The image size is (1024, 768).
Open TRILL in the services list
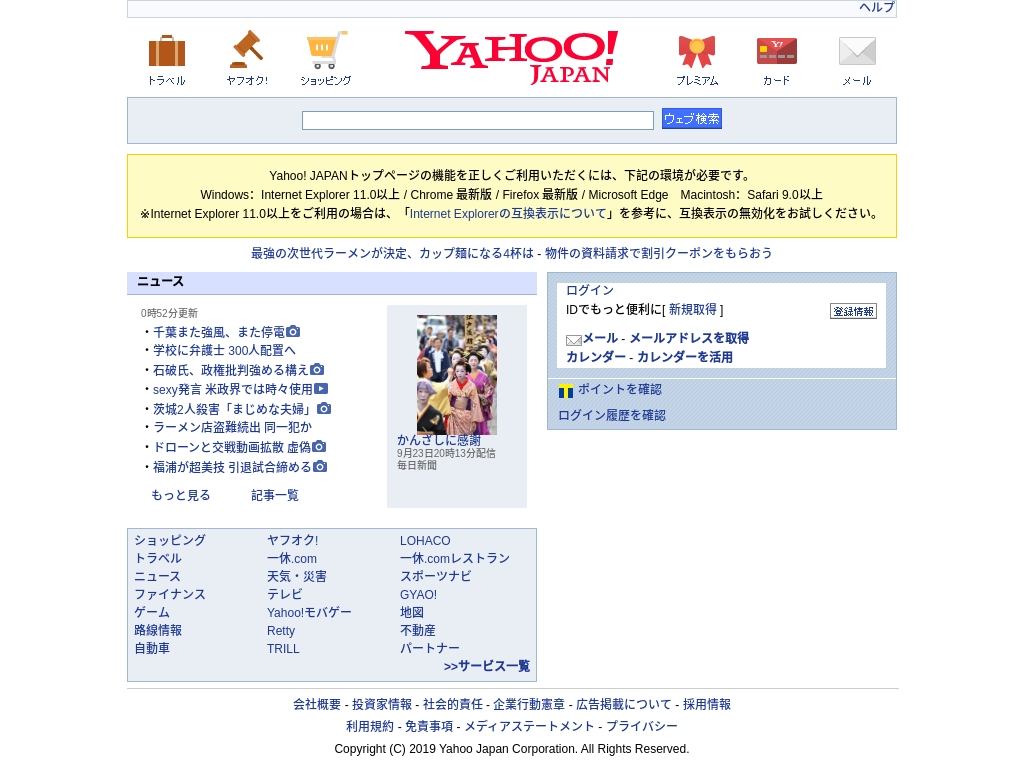[283, 648]
